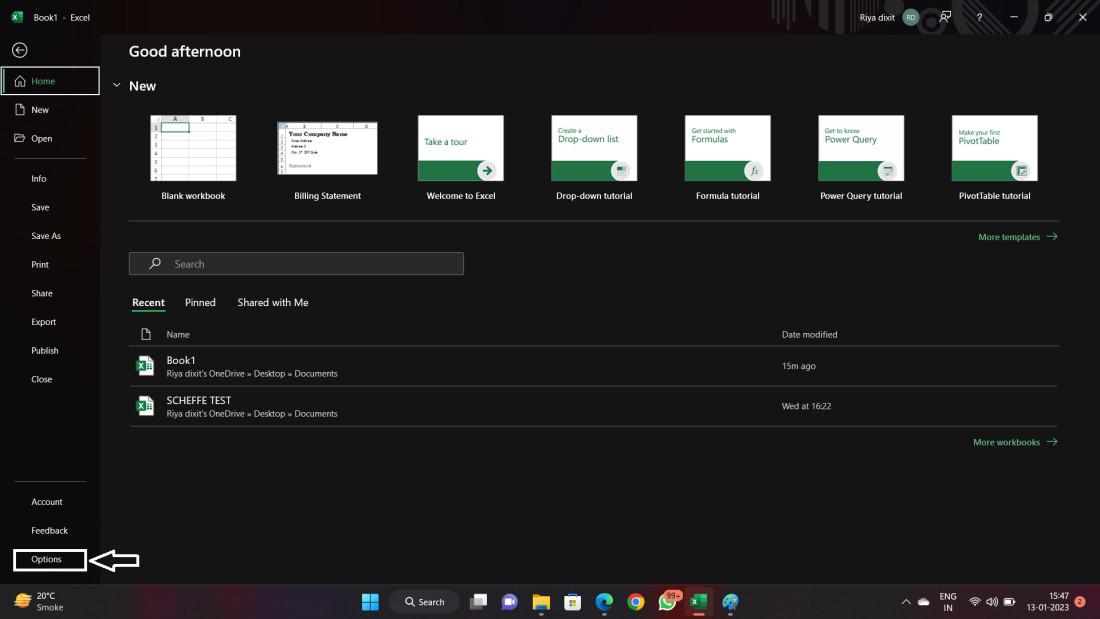Click the Riya dixit account avatar

910,17
